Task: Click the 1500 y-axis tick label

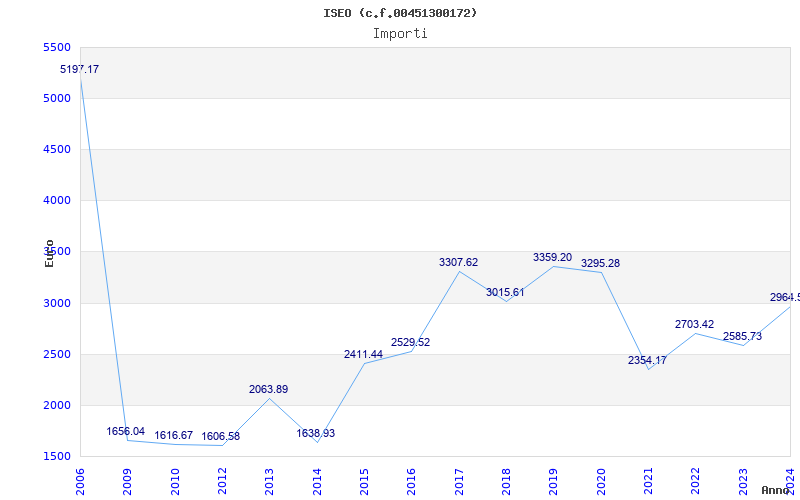Action: point(57,457)
